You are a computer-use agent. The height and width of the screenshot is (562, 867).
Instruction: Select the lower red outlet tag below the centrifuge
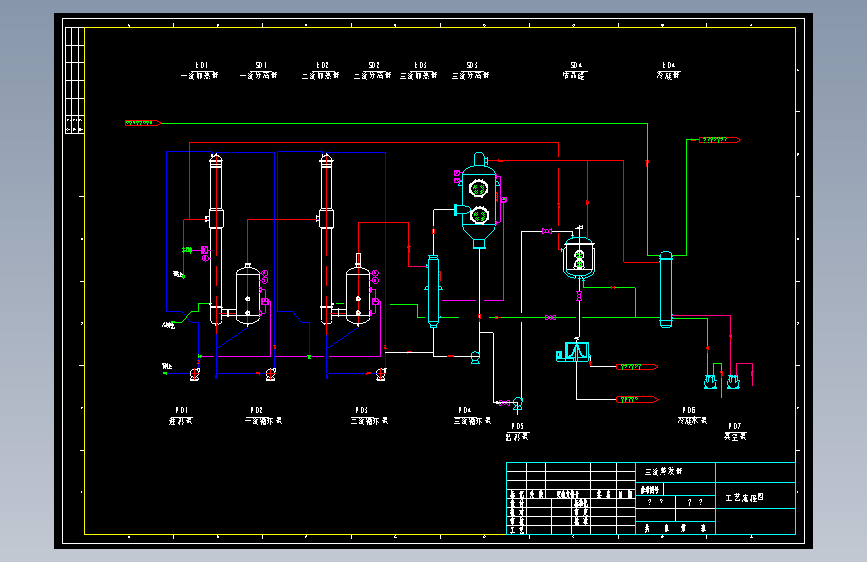(x=637, y=399)
